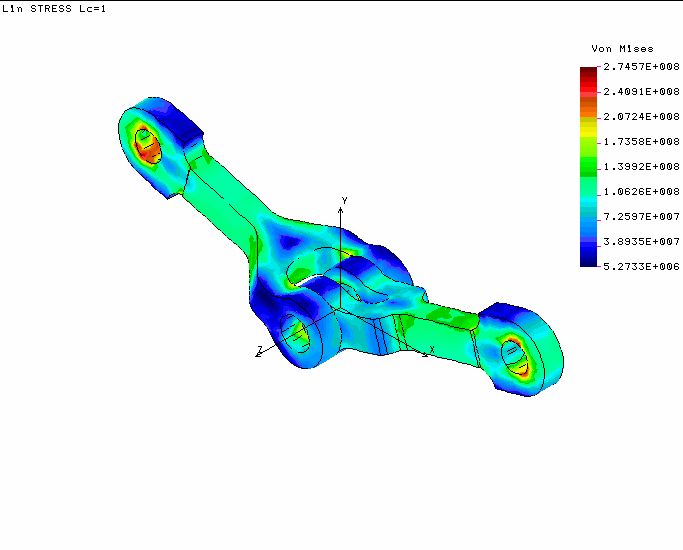Click the hole in the lower-right eyelet
This screenshot has height=550, width=683.
514,358
